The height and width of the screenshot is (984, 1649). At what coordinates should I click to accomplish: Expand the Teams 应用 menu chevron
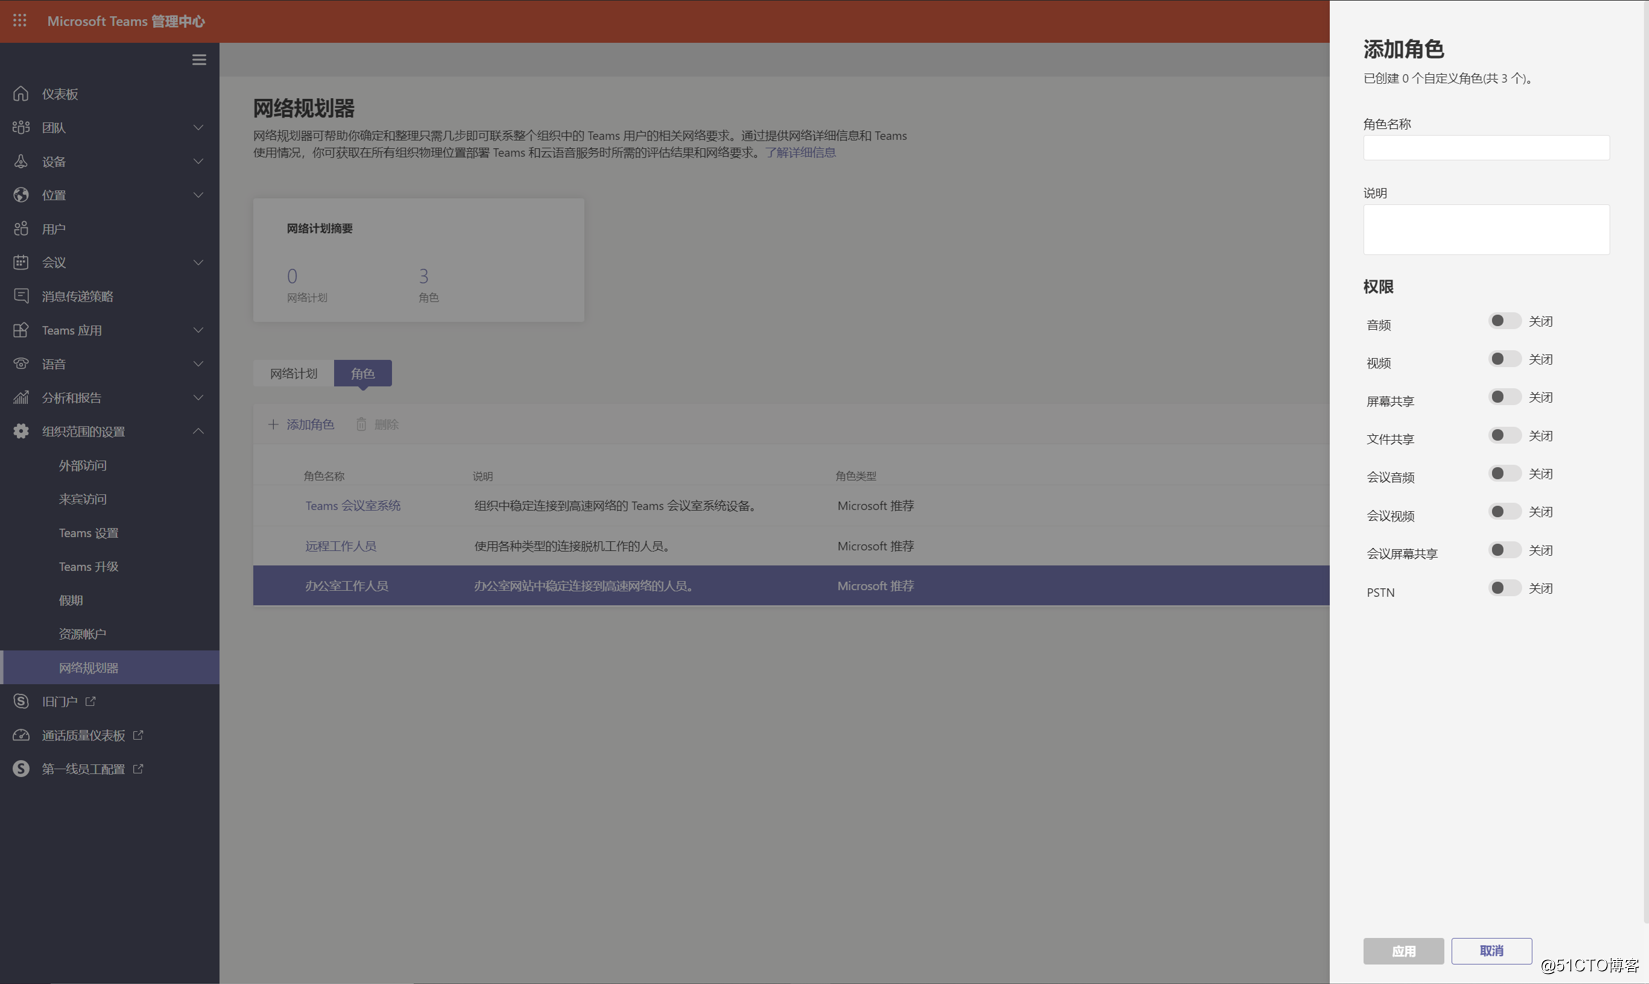coord(198,330)
